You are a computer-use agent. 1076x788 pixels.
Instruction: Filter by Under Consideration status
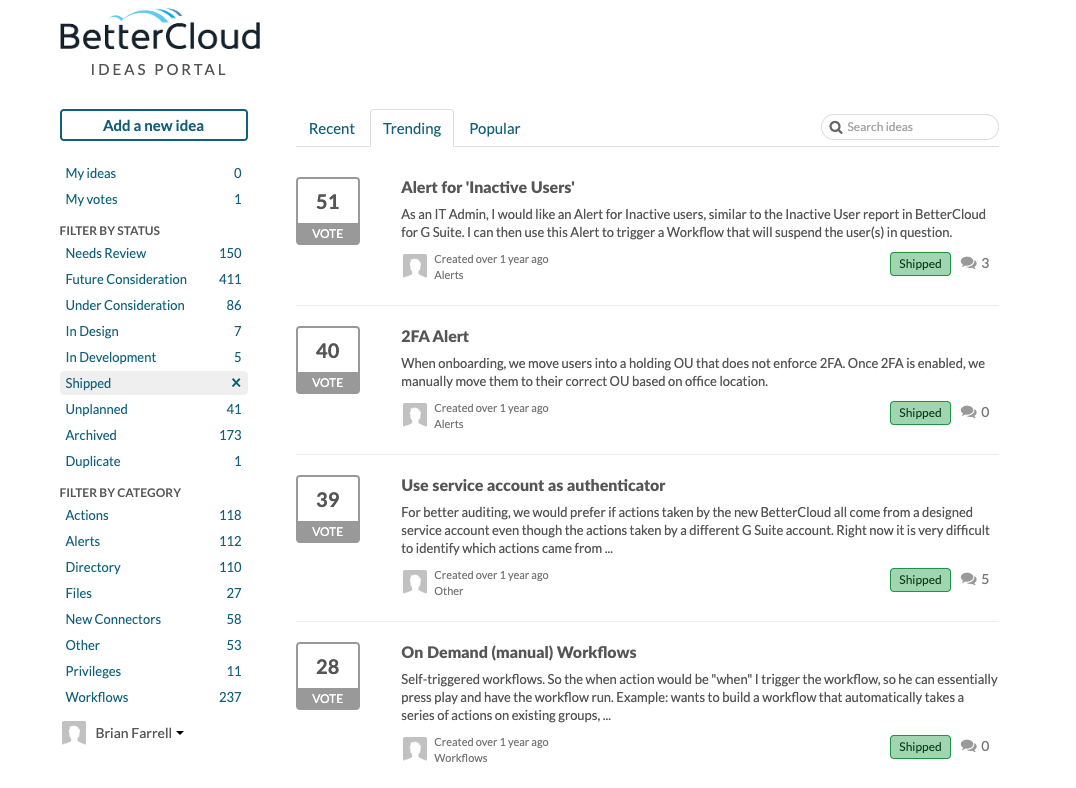point(154,305)
